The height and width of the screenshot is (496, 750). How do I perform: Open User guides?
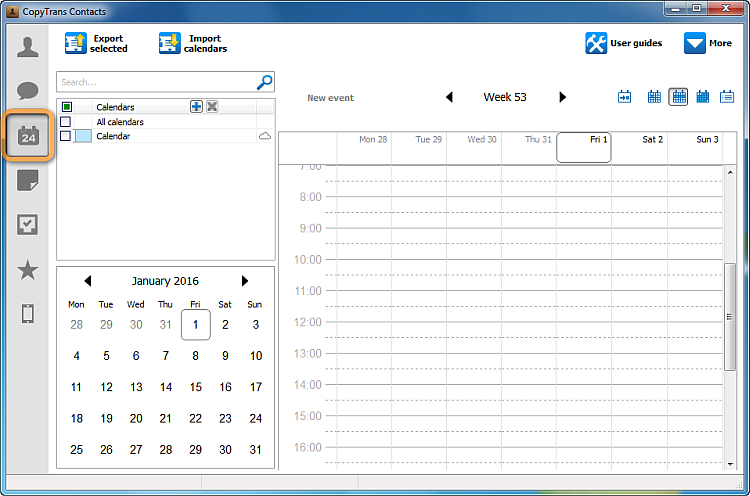tap(624, 44)
